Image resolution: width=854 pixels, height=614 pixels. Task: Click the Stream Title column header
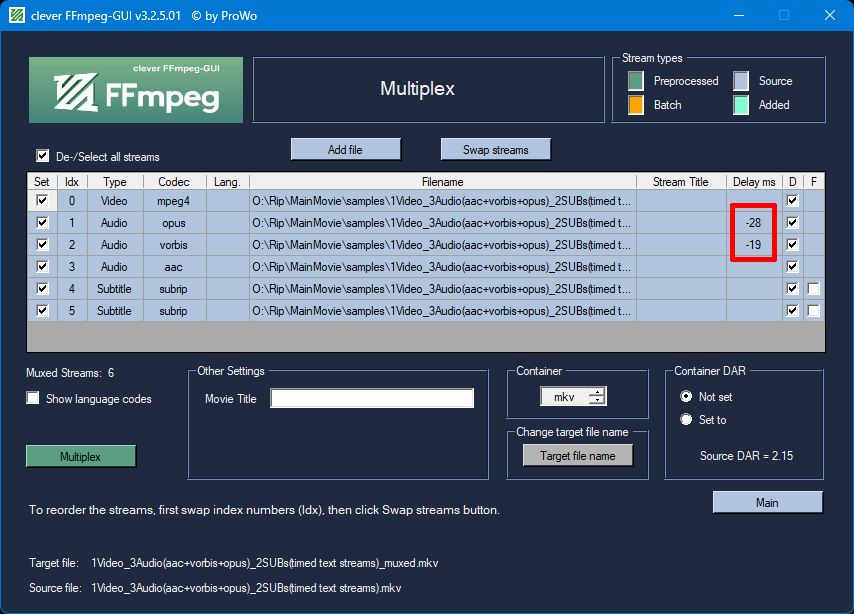click(681, 181)
